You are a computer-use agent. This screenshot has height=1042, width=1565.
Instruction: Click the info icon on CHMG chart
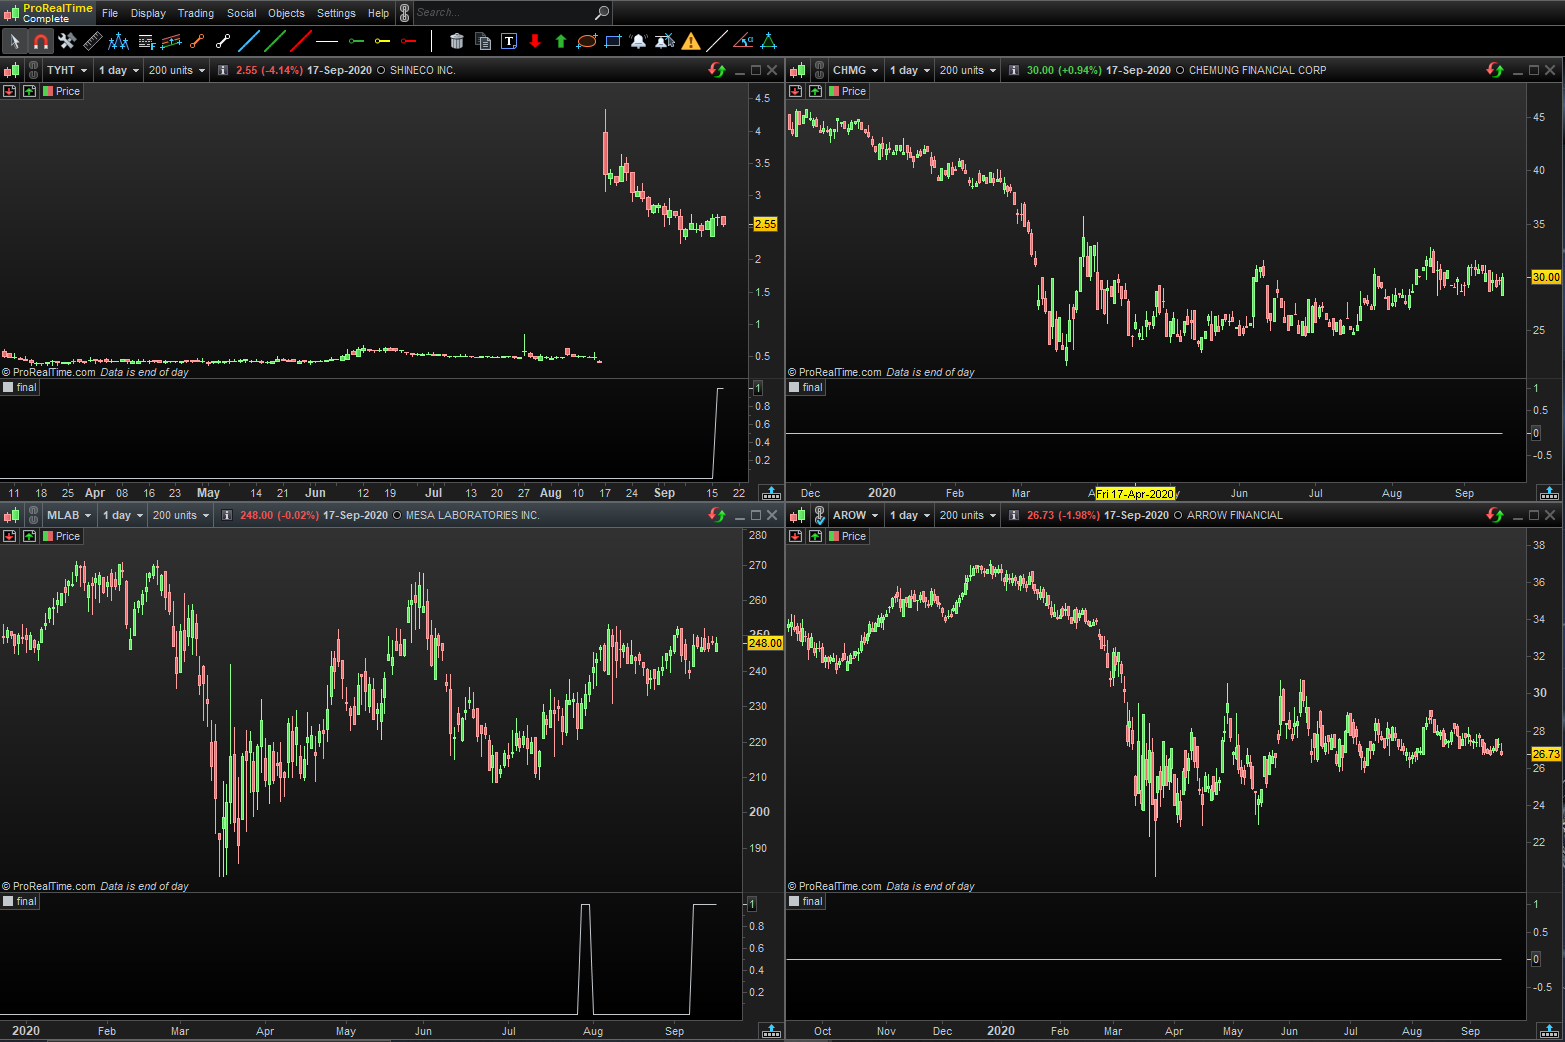coord(1013,70)
